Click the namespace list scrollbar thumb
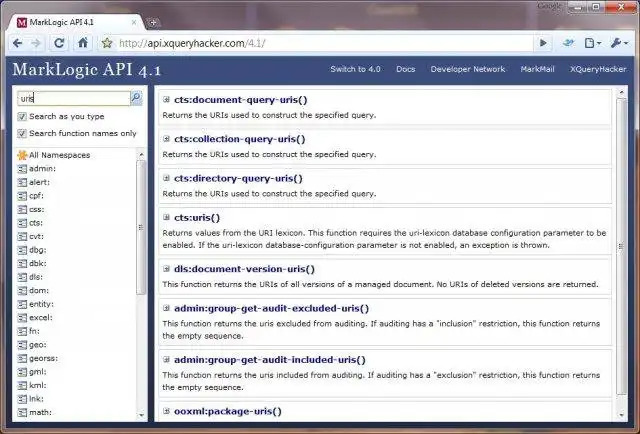Screen dimensions: 640x434 [141, 227]
